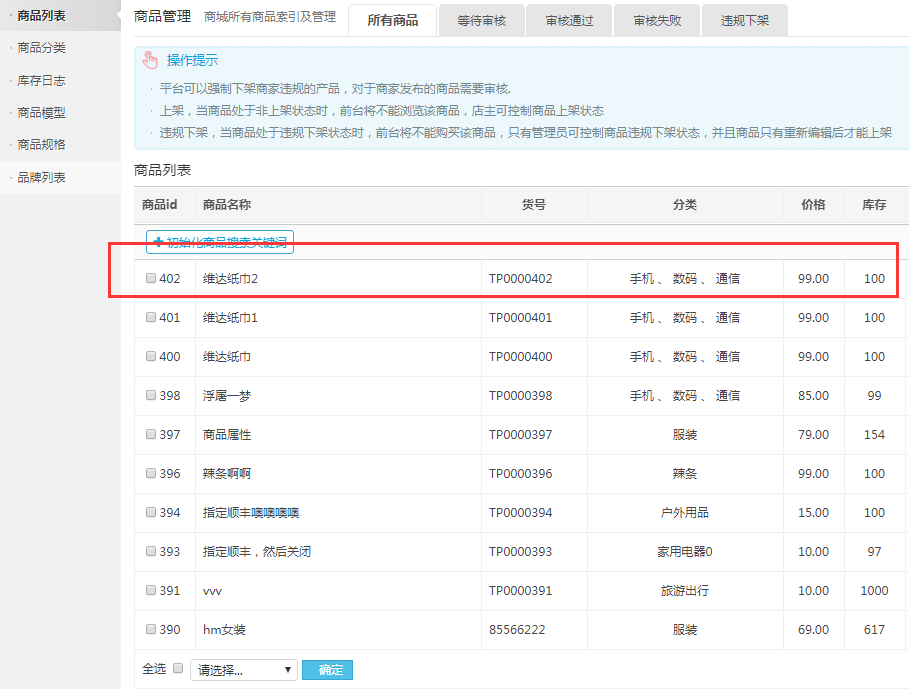Select the 所有商品 tab
This screenshot has height=689, width=909.
pos(392,20)
